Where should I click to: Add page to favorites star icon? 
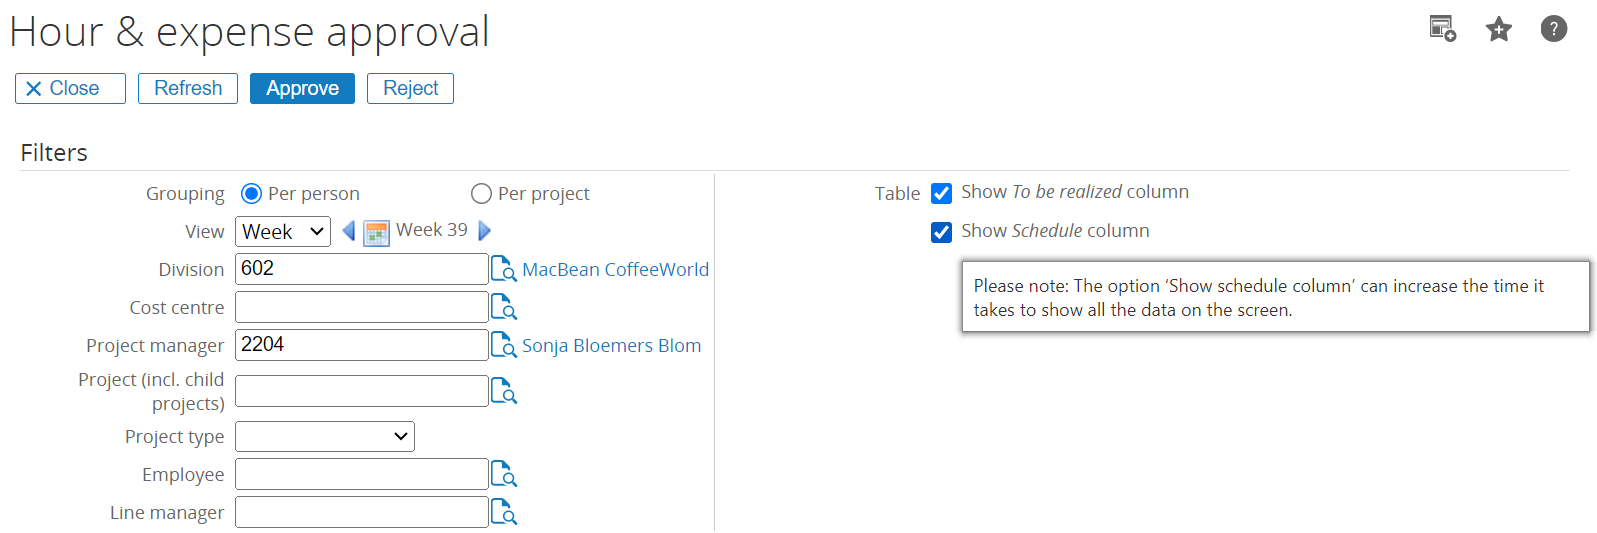point(1498,29)
